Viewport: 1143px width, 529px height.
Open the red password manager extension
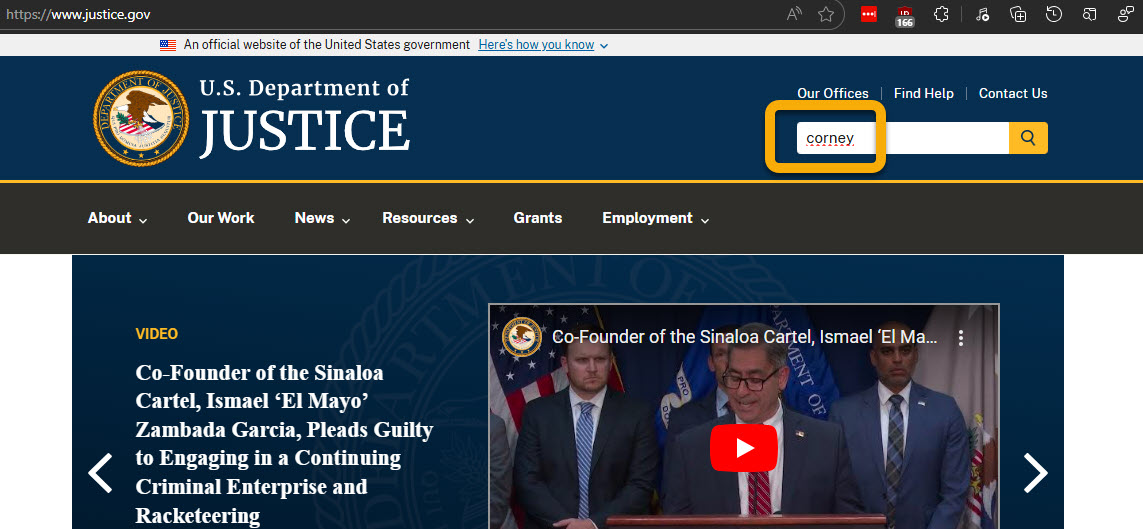[868, 14]
